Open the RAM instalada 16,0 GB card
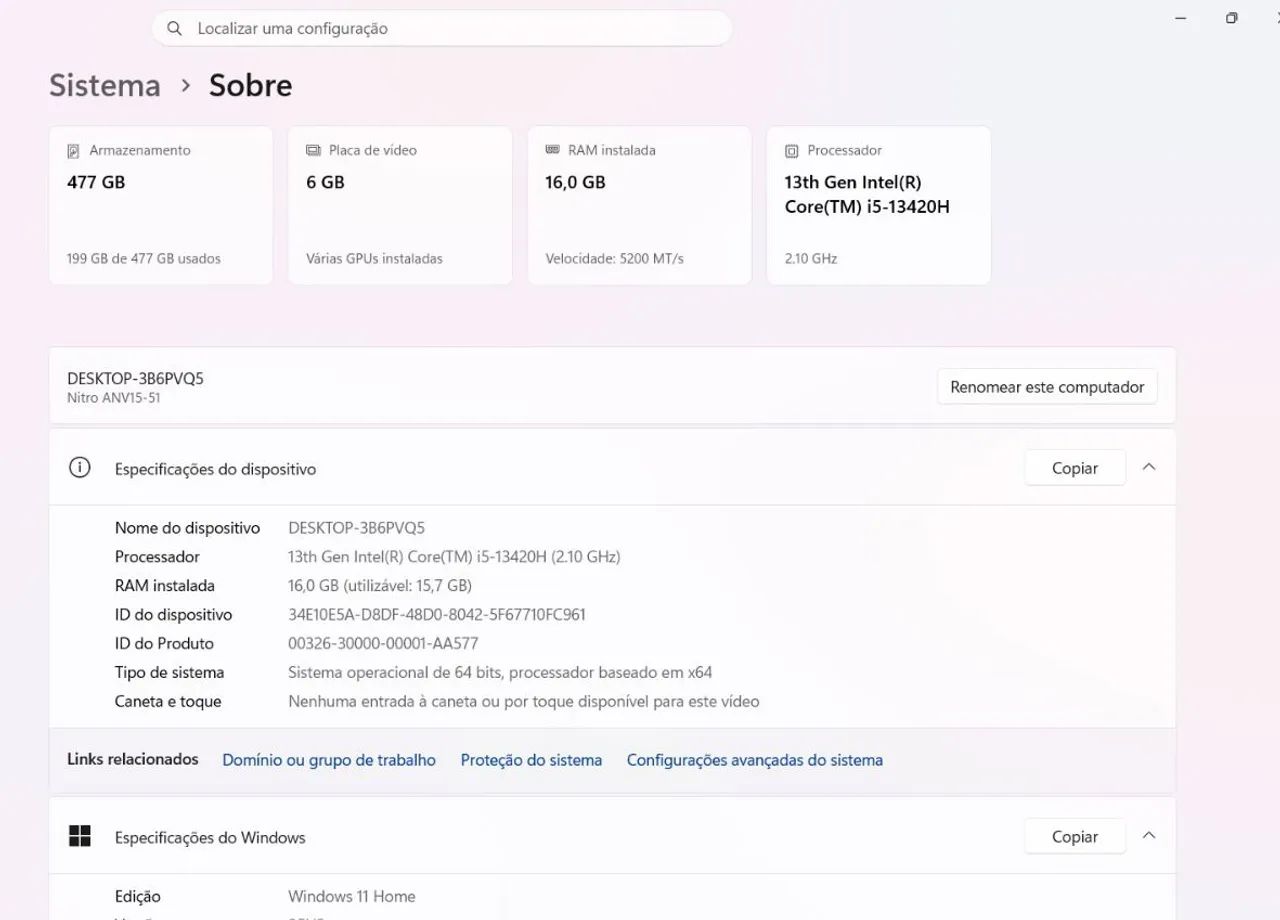1280x920 pixels. click(639, 205)
